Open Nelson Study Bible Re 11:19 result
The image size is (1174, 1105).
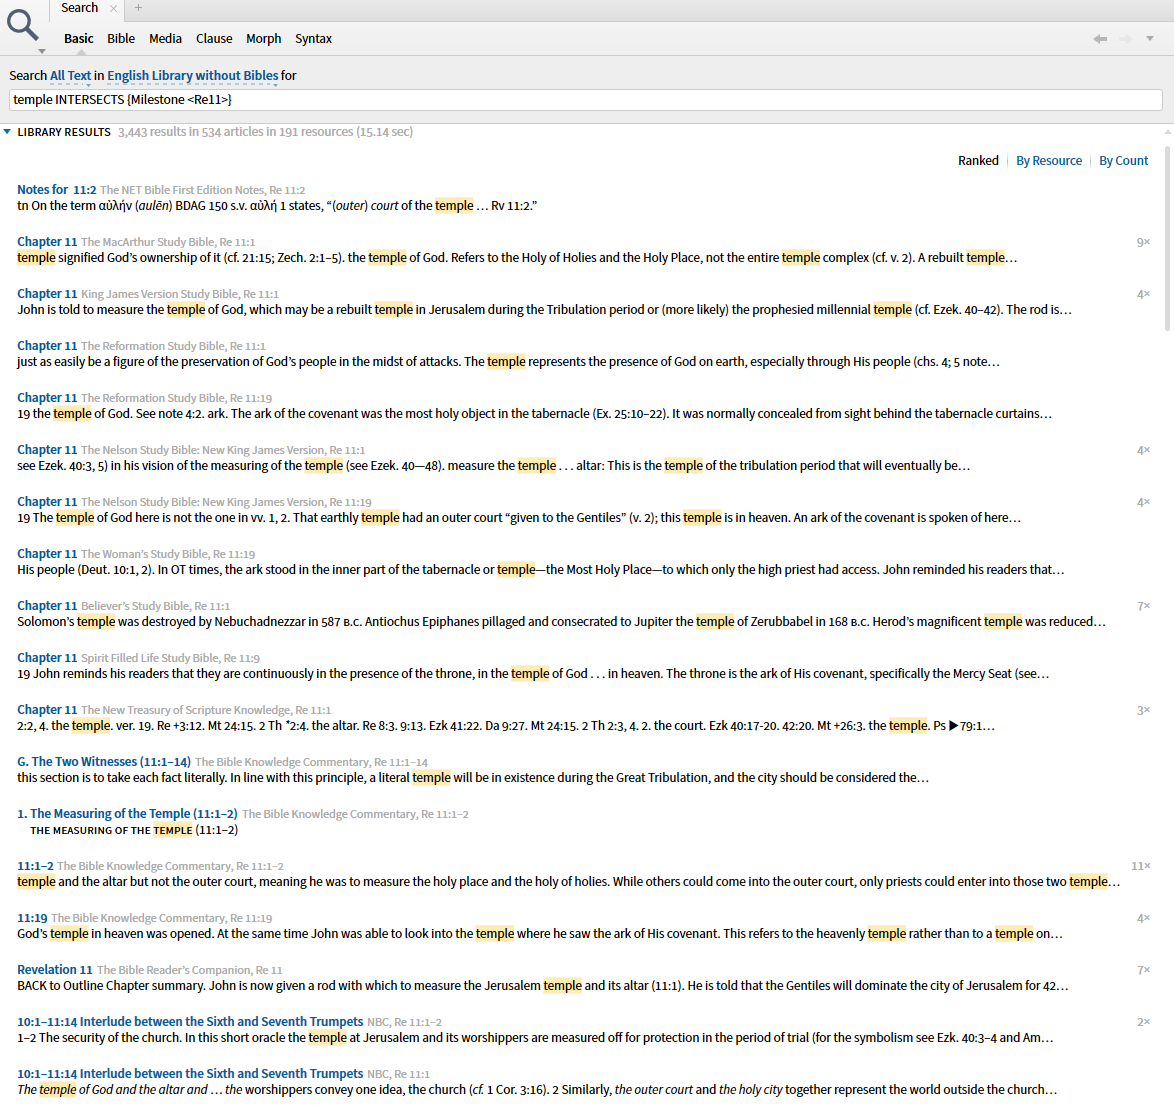(x=47, y=502)
